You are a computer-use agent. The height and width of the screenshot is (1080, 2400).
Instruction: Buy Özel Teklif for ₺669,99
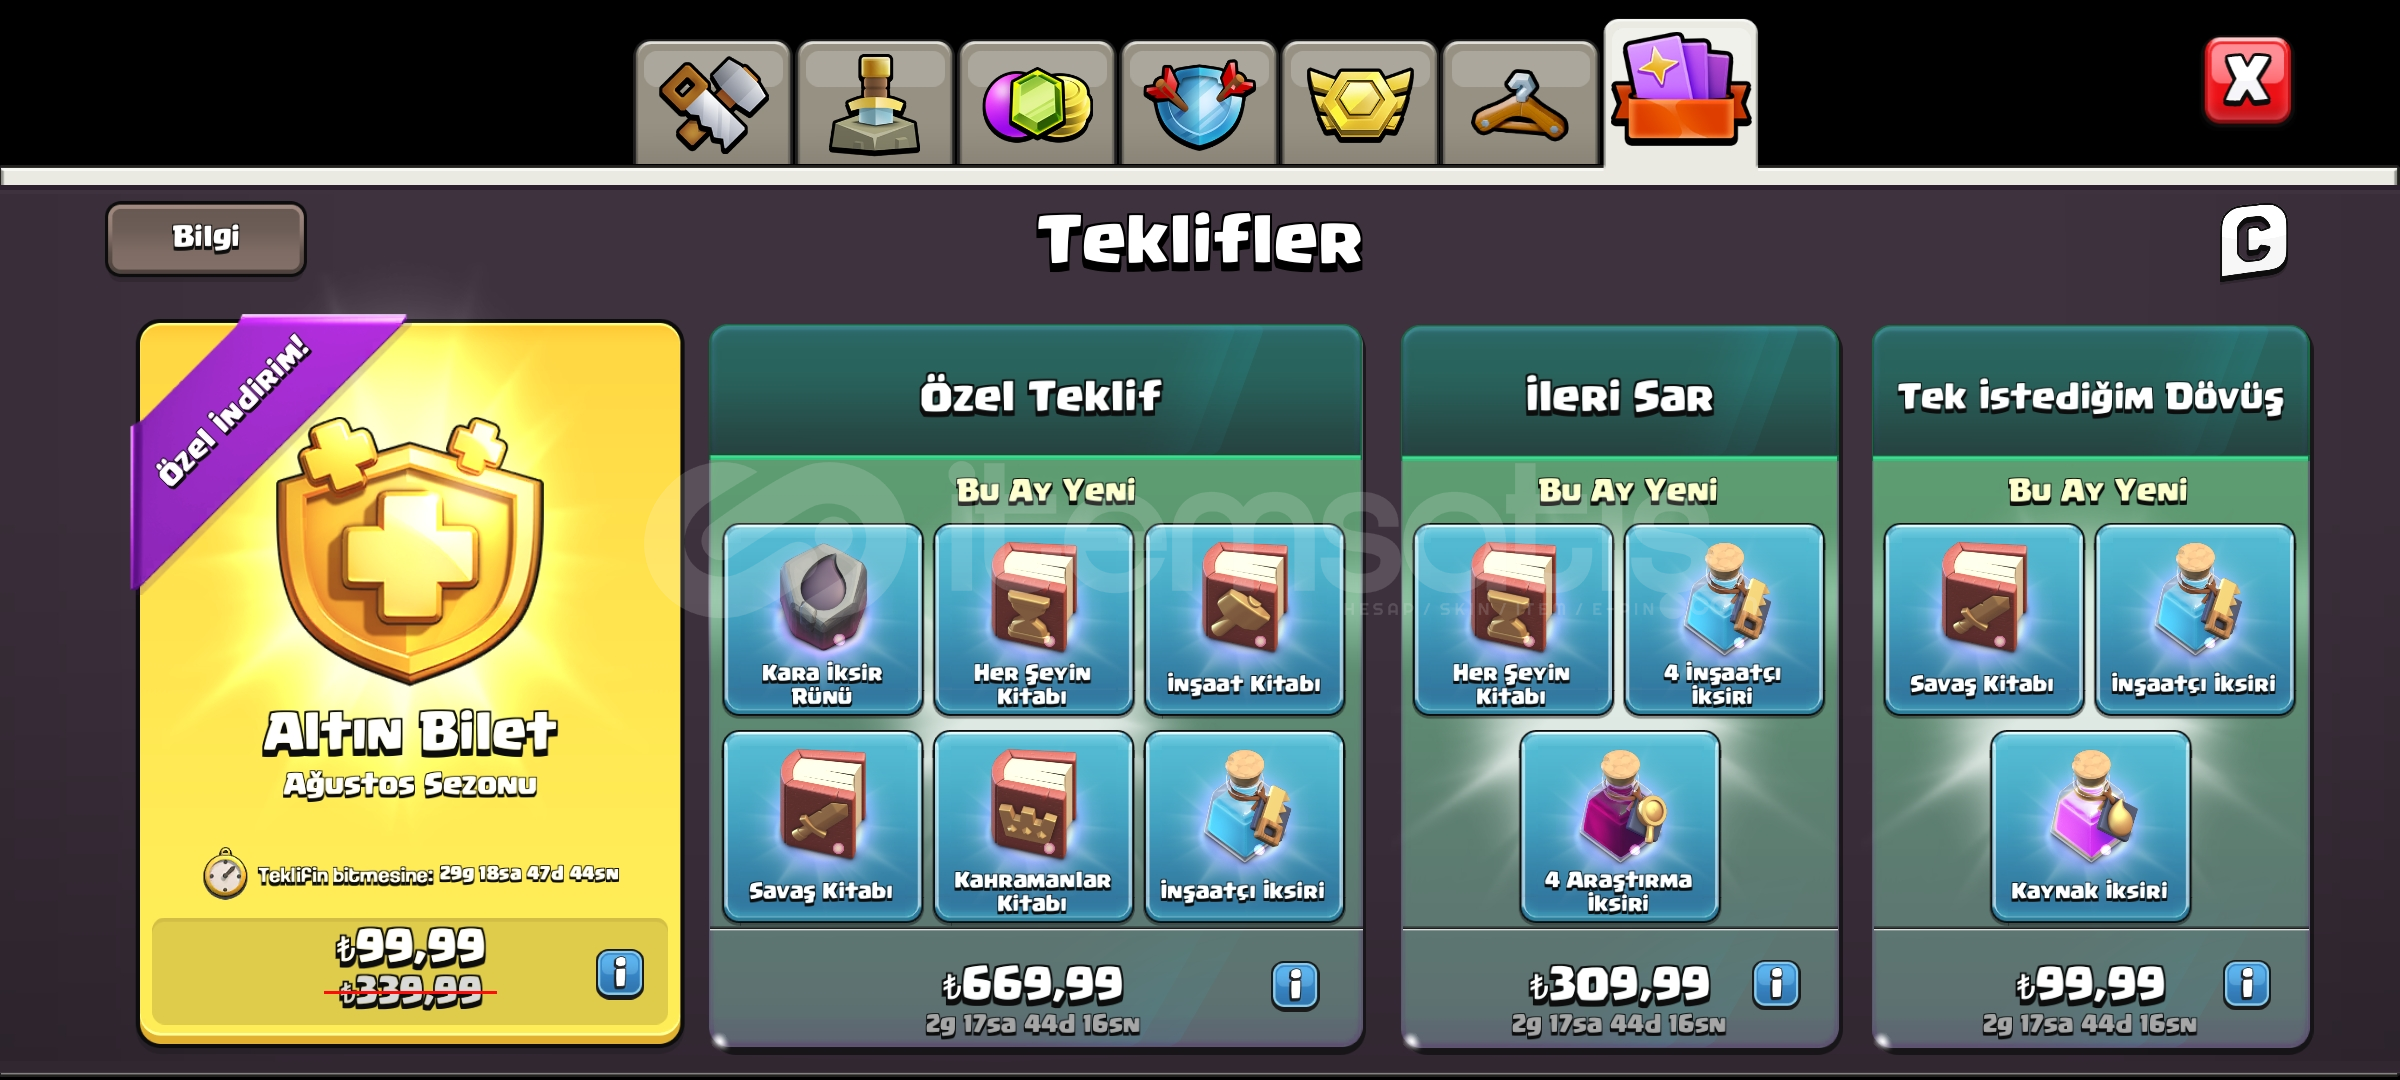1033,984
